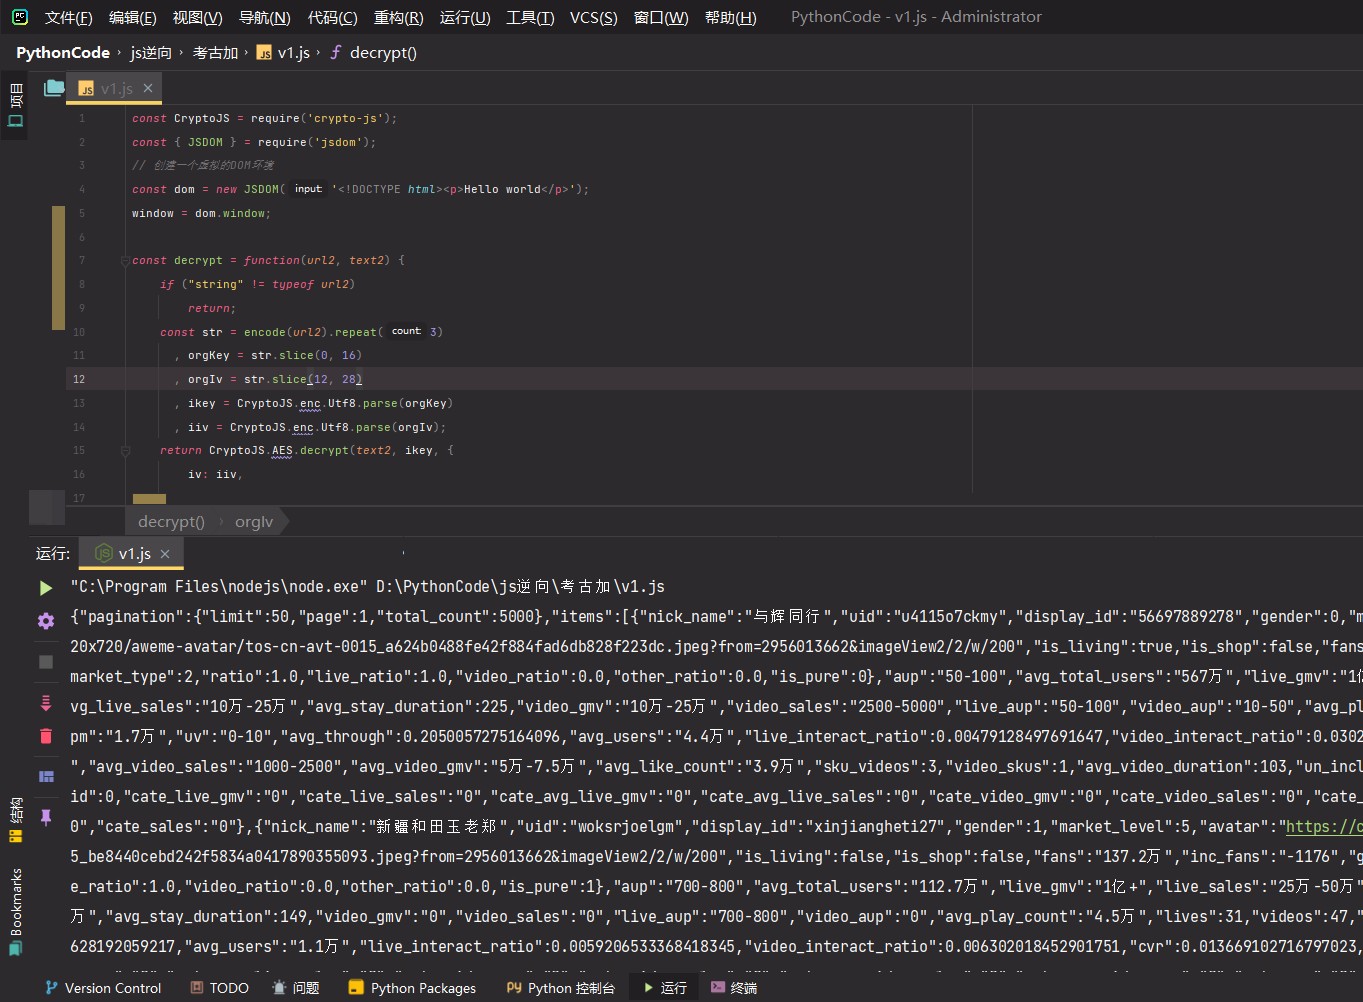This screenshot has width=1363, height=1002.
Task: Toggle scroll to end of output
Action: click(x=45, y=703)
